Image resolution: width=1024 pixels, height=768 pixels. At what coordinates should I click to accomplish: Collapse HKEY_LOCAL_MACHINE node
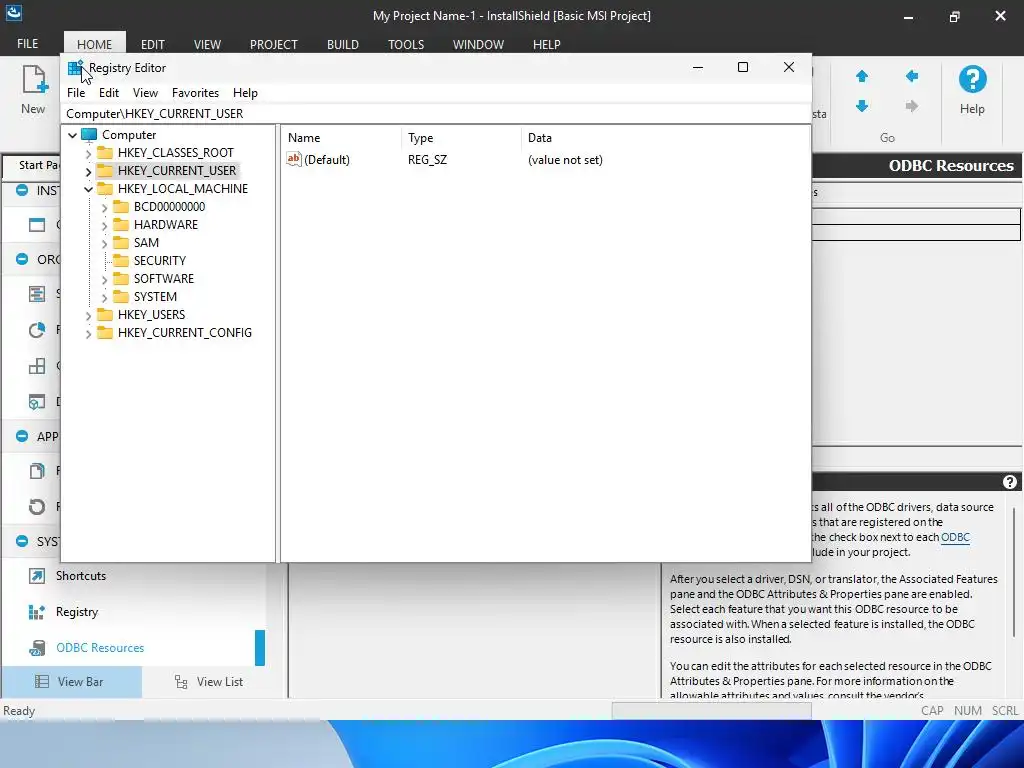(88, 189)
